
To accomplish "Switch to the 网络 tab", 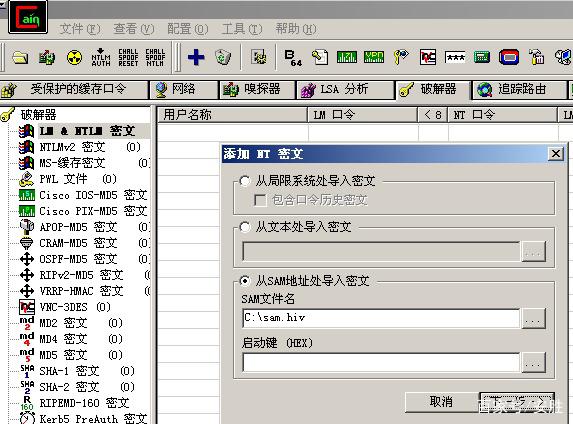I will [184, 90].
